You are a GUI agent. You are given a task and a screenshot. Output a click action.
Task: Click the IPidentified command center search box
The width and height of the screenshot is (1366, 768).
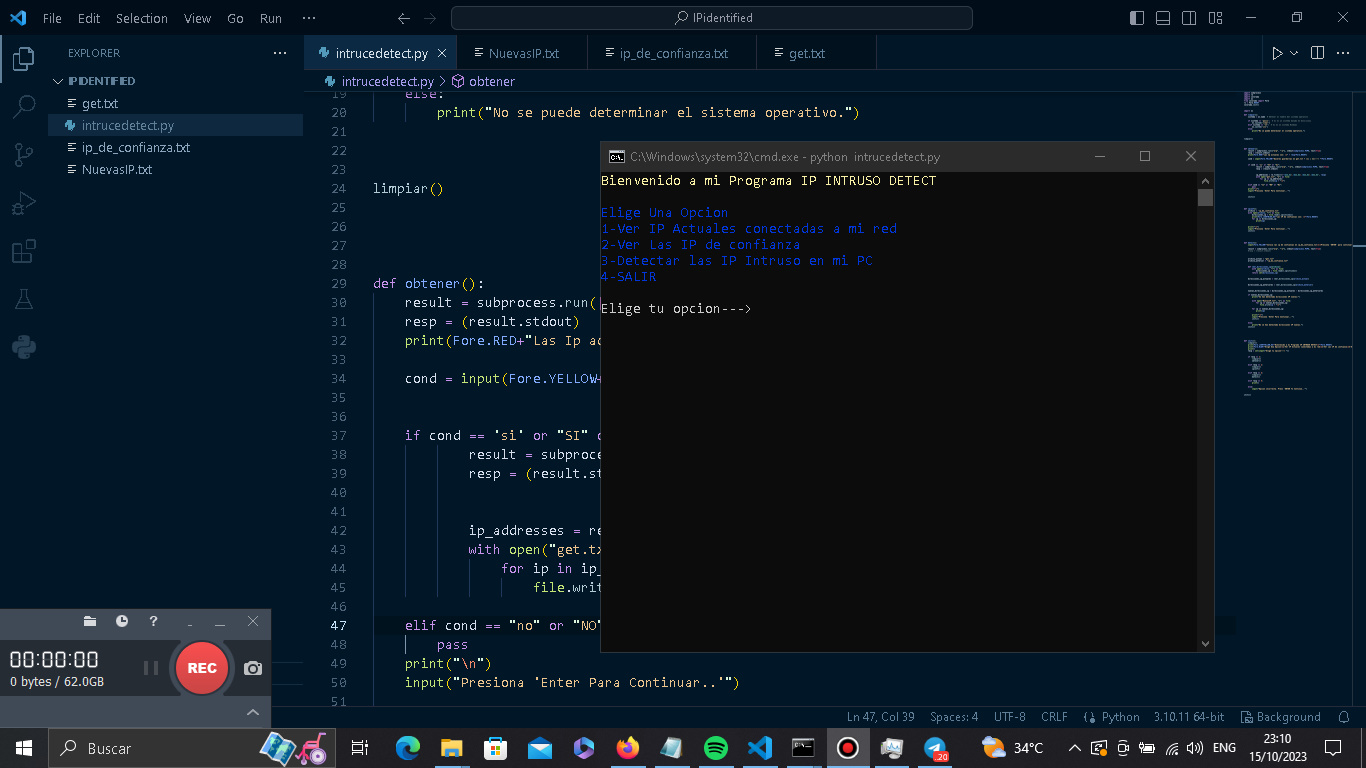[x=712, y=18]
